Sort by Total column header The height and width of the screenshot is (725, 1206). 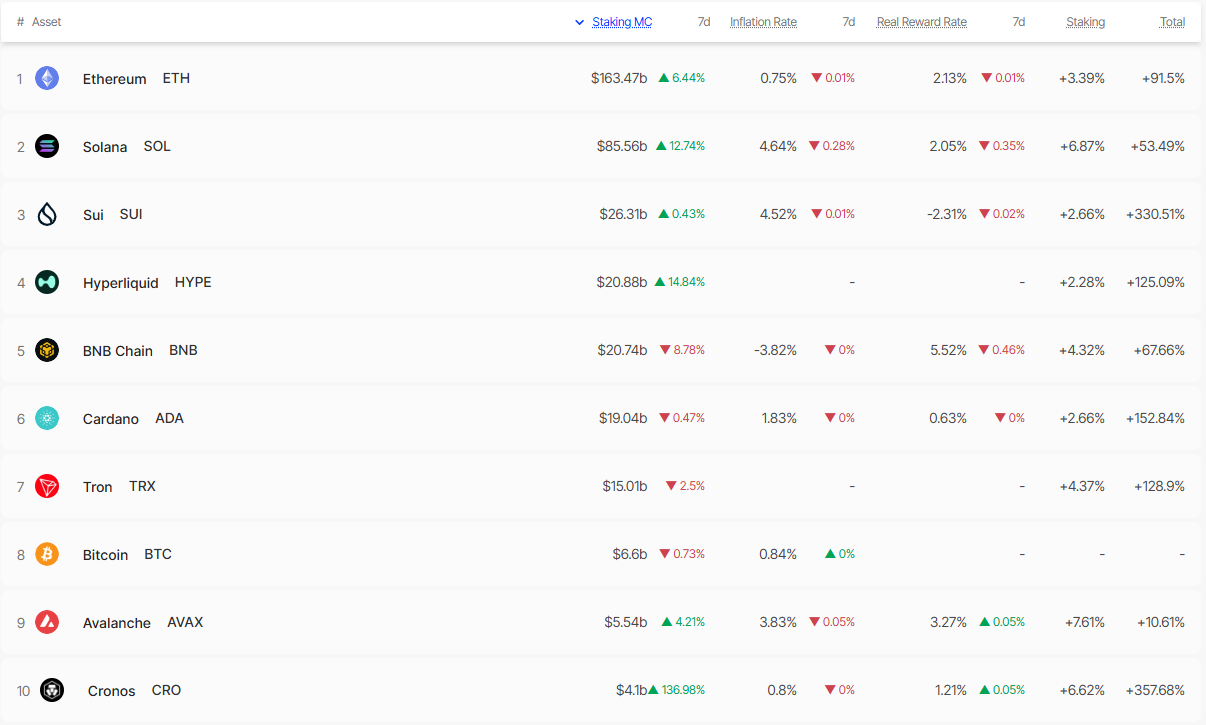pos(1172,22)
